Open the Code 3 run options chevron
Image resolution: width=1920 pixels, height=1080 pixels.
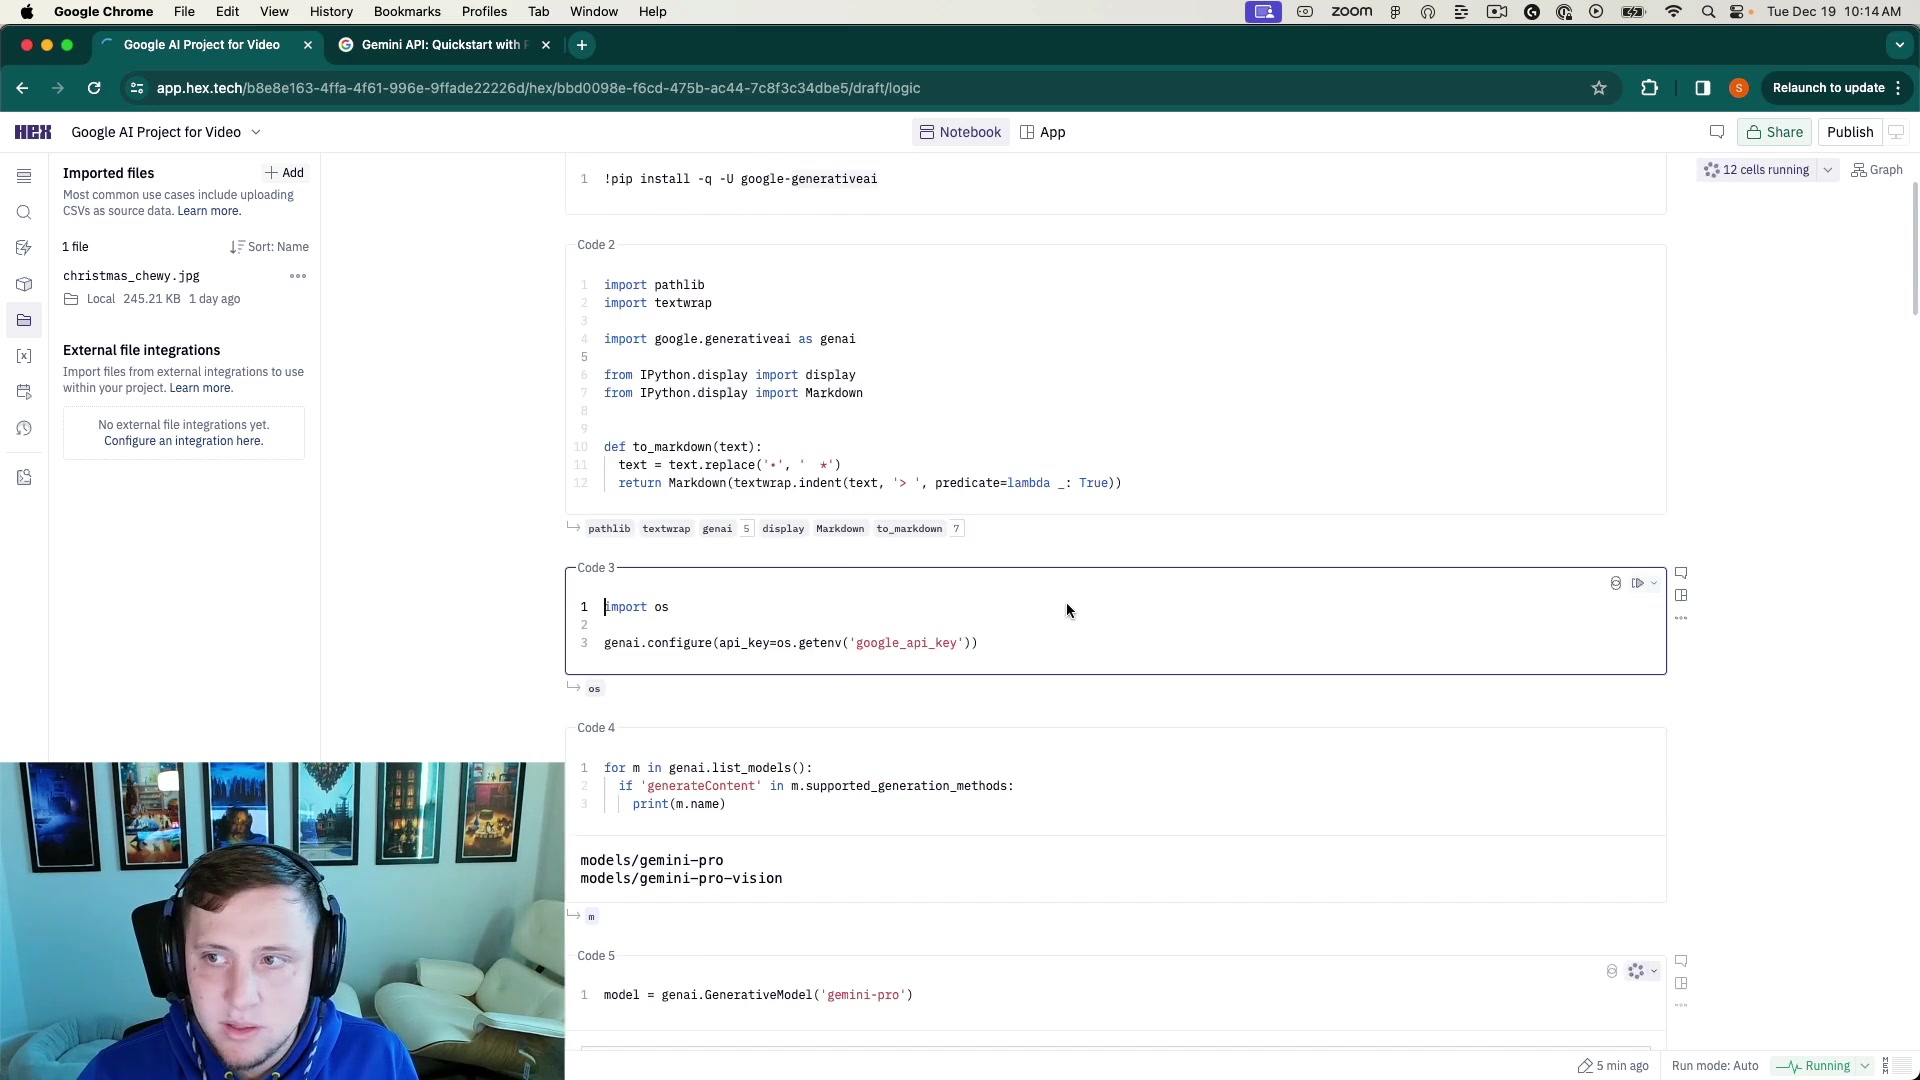click(x=1654, y=583)
